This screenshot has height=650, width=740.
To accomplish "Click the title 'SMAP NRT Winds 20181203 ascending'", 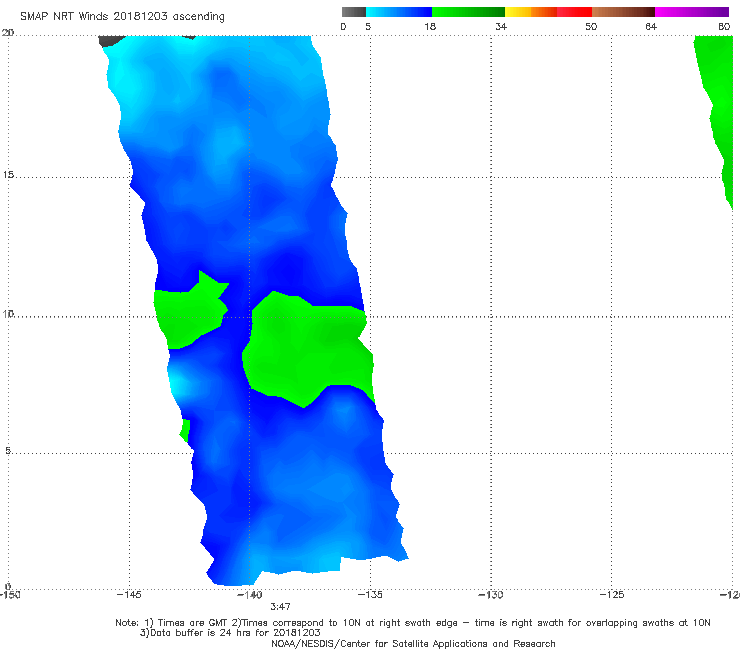I will [x=122, y=17].
